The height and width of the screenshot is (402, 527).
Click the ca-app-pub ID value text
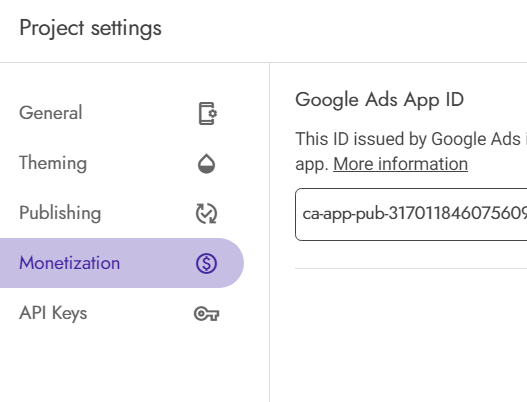(x=414, y=213)
